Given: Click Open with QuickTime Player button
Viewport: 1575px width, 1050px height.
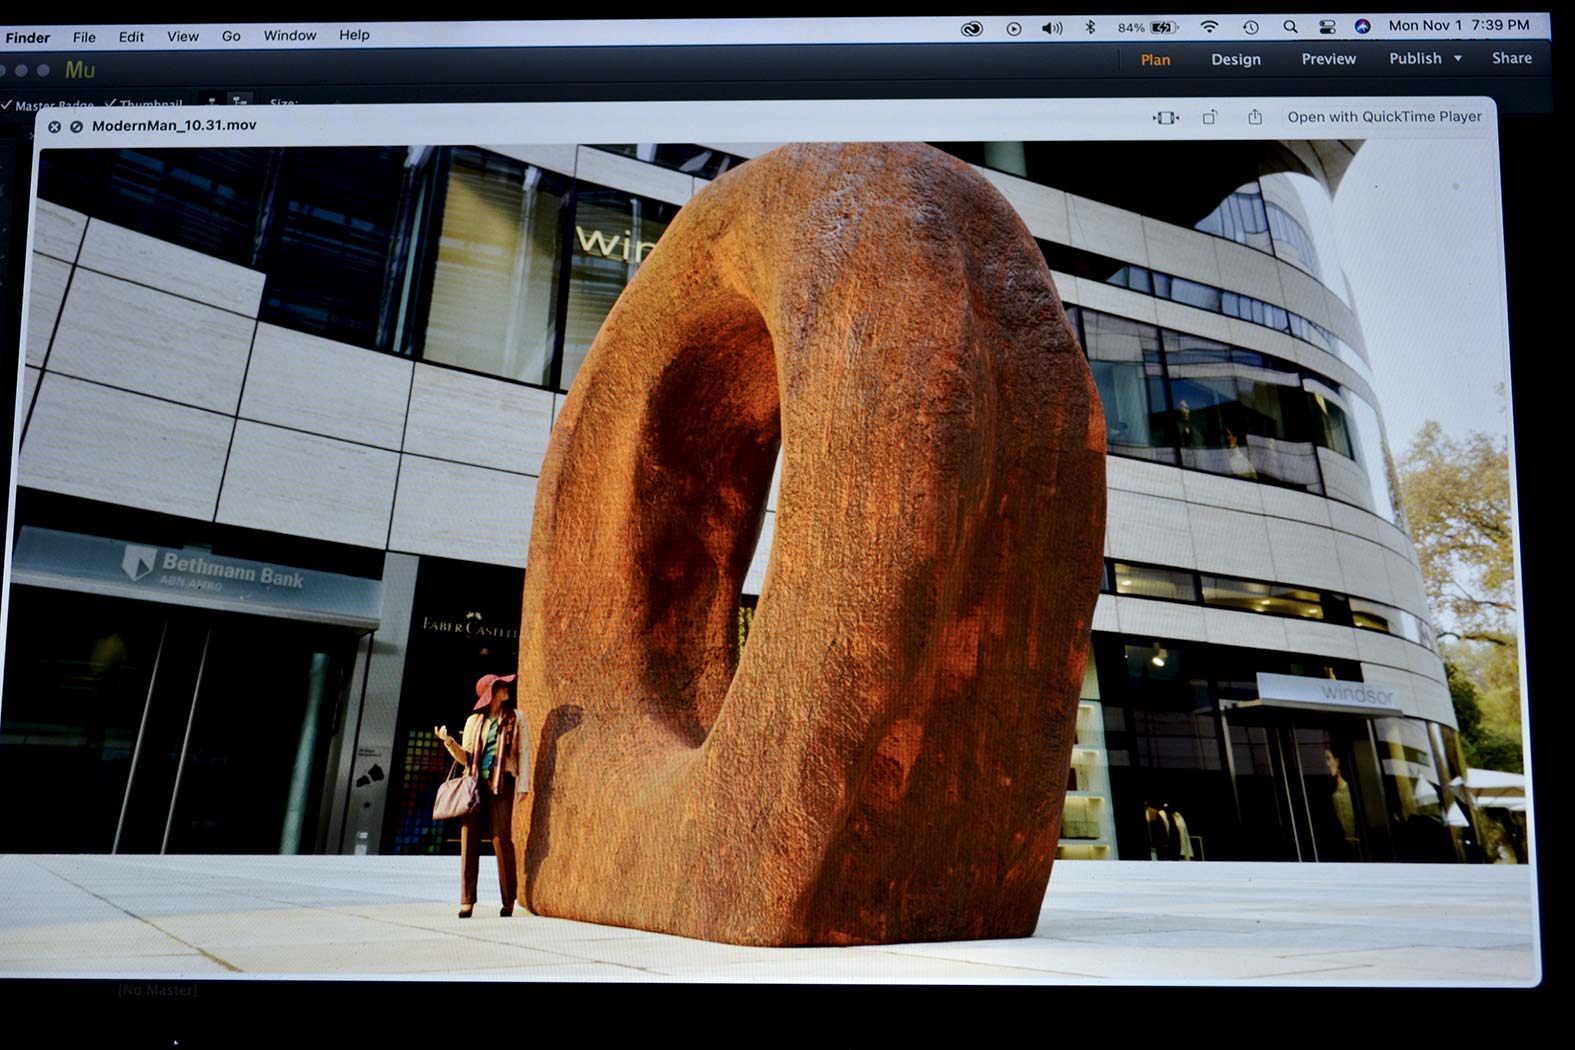Looking at the screenshot, I should (x=1384, y=117).
